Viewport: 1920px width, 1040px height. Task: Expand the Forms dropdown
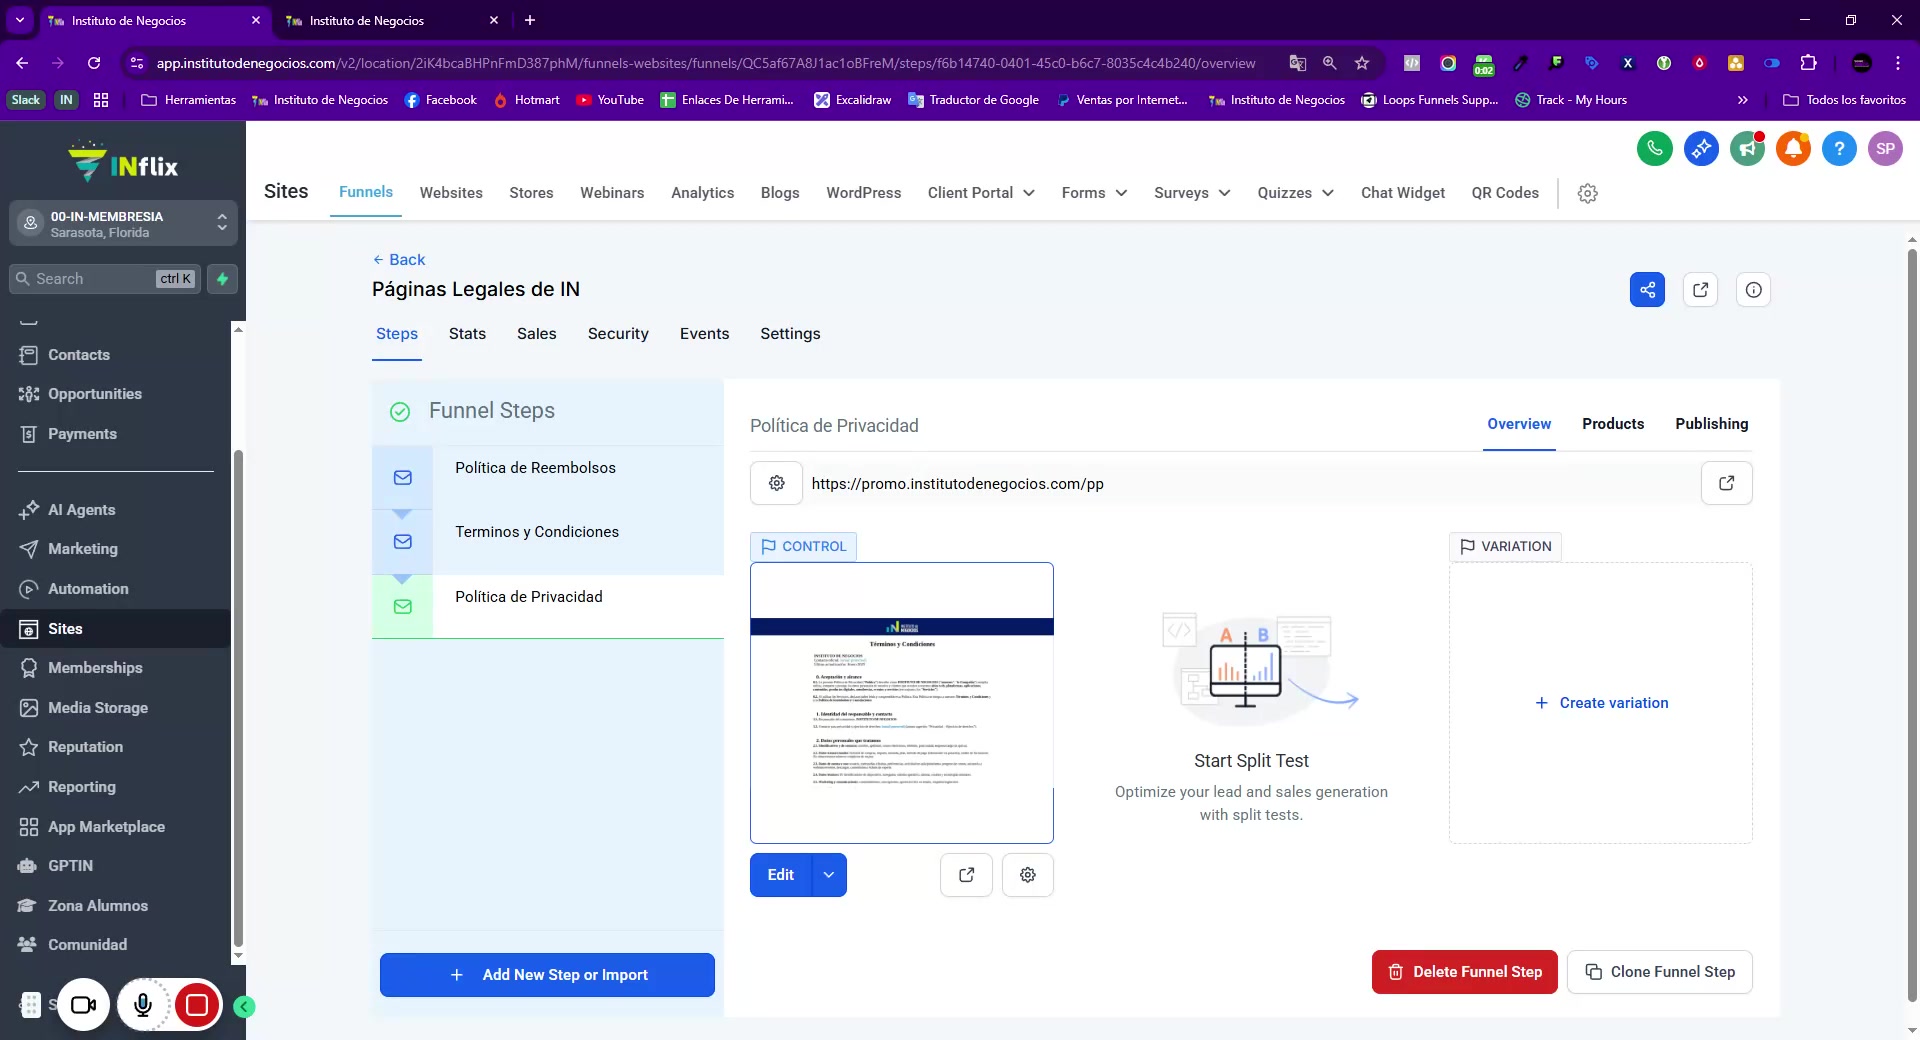pos(1094,193)
